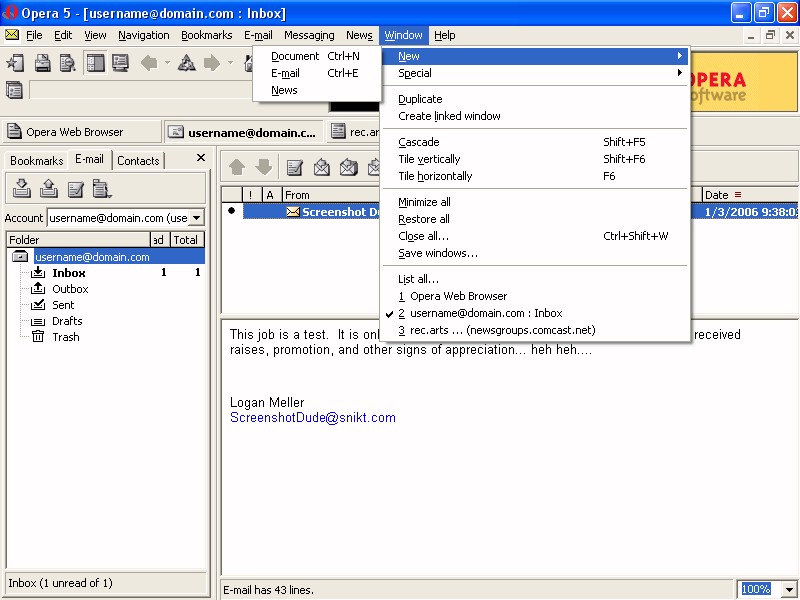Open the zoom percentage dropdown arrow

789,589
